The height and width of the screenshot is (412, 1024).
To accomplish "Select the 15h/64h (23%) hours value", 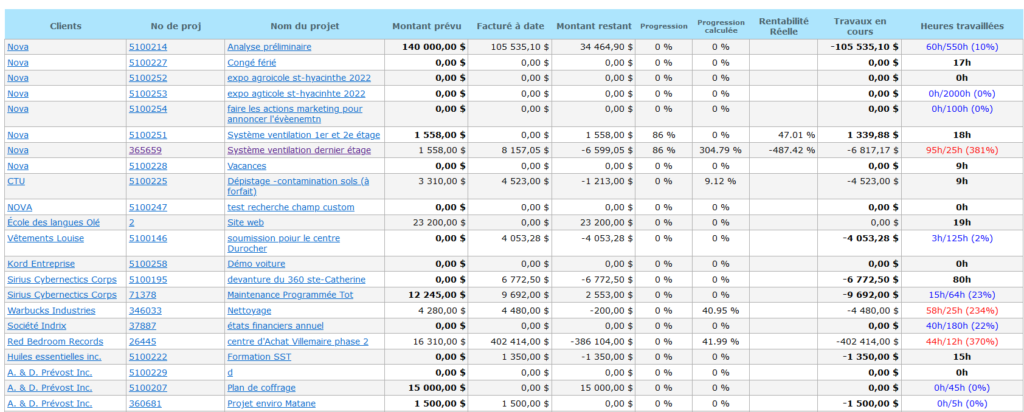I will 962,295.
